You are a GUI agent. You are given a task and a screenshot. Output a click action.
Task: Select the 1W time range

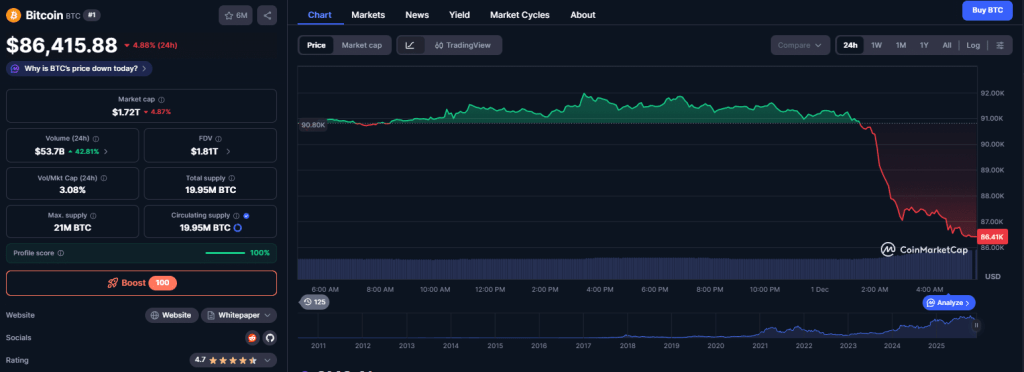point(876,45)
